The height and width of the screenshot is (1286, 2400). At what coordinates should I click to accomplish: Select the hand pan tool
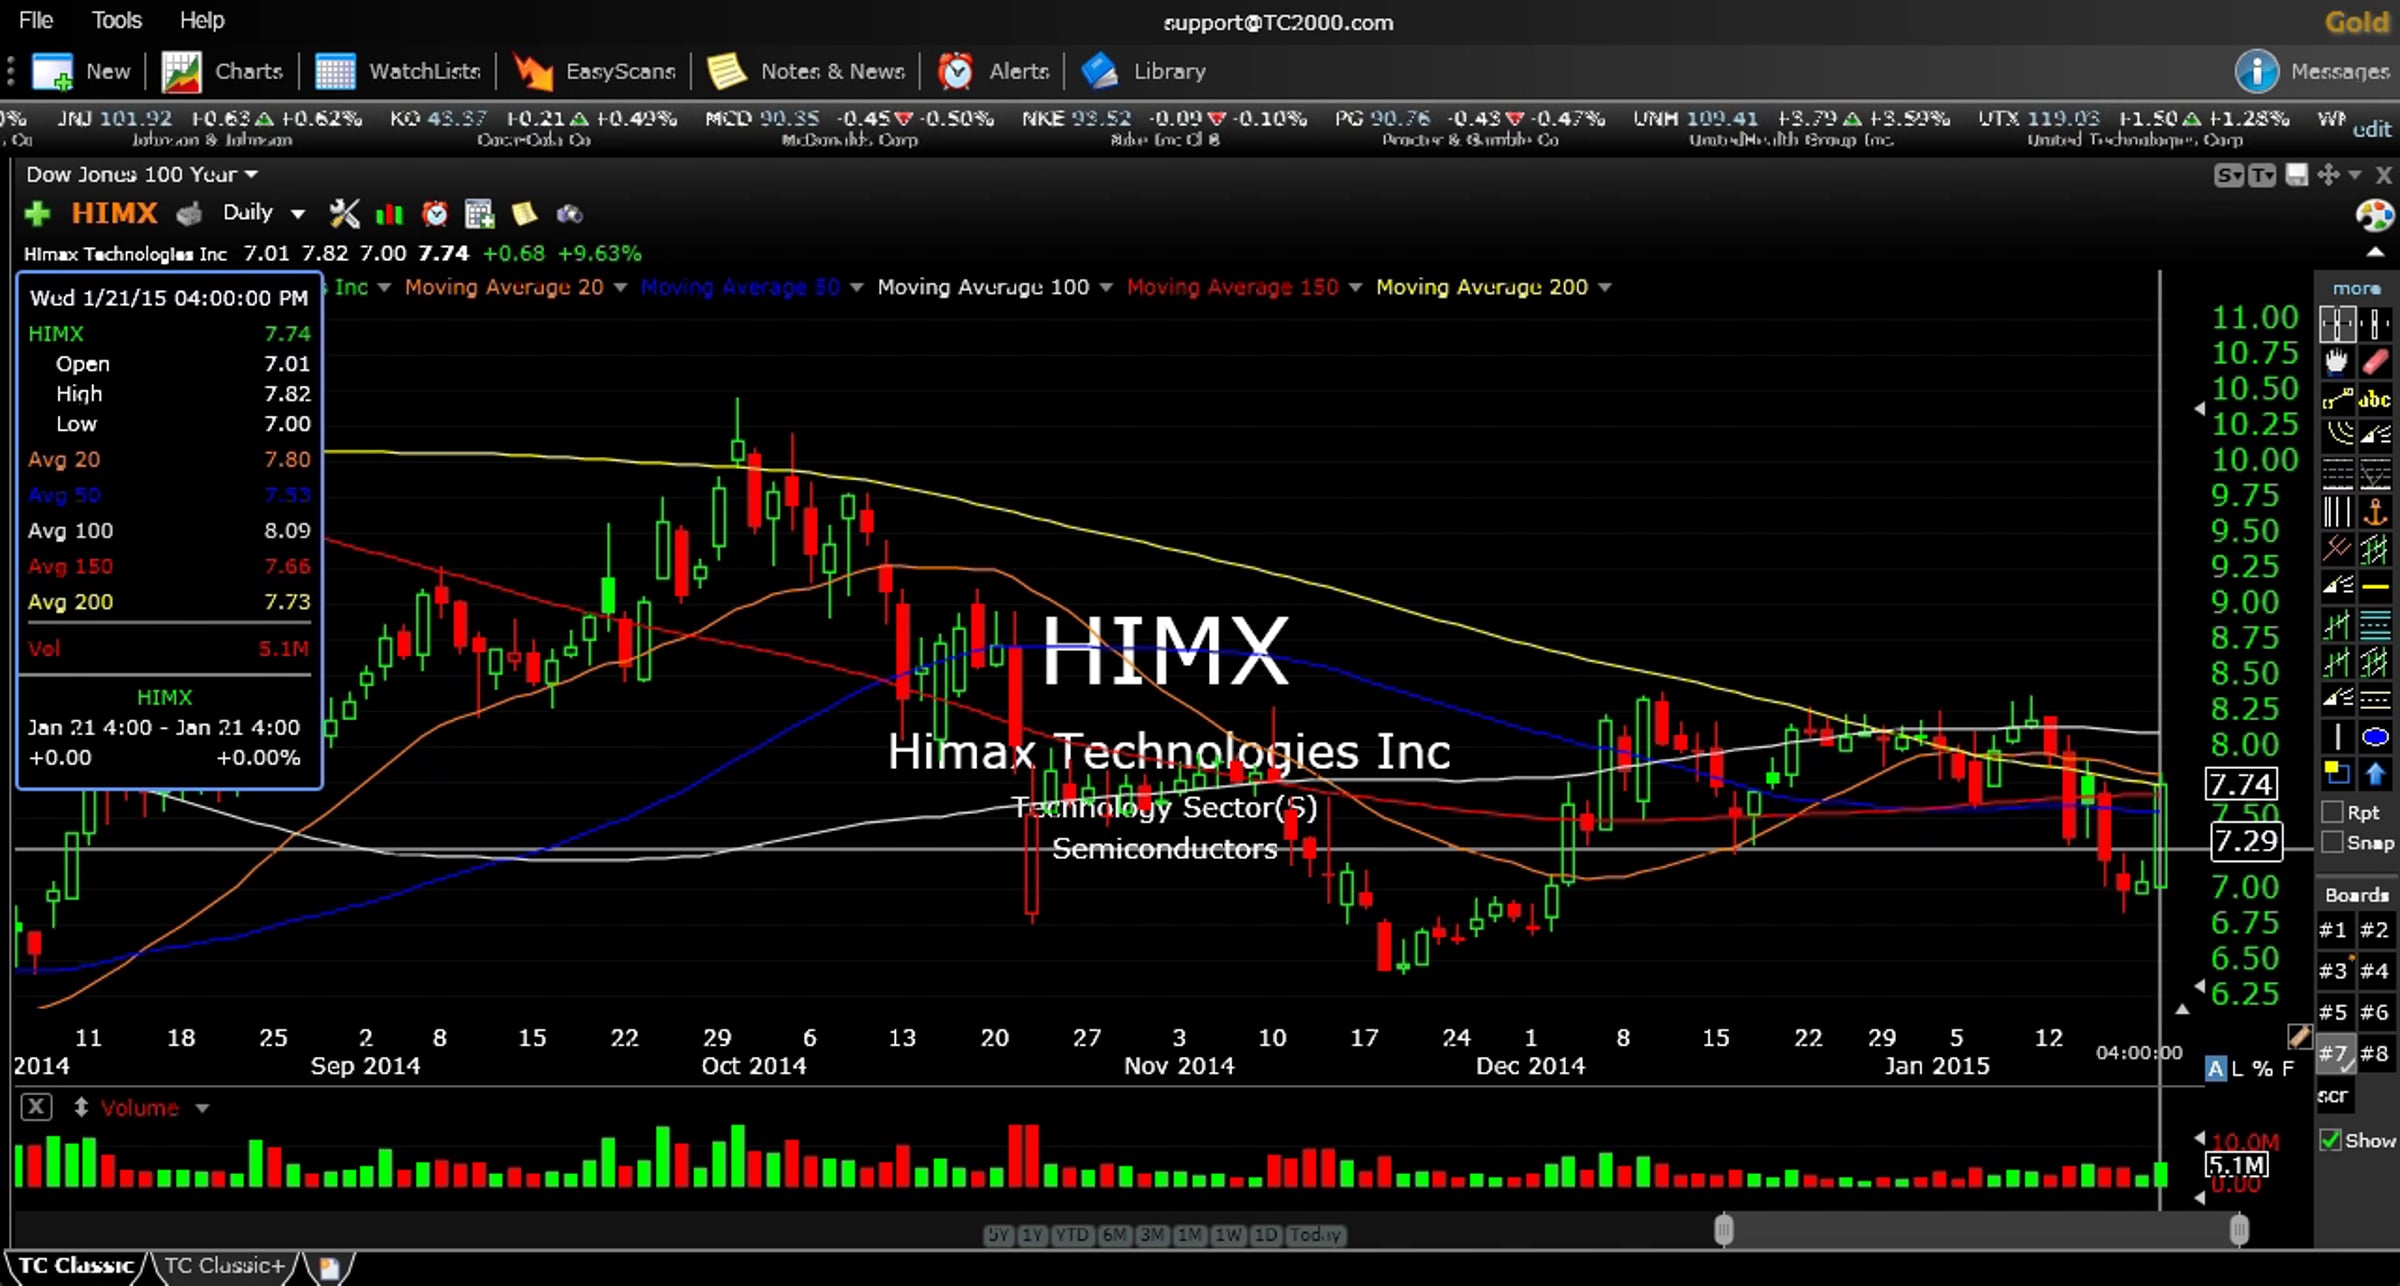(2337, 361)
